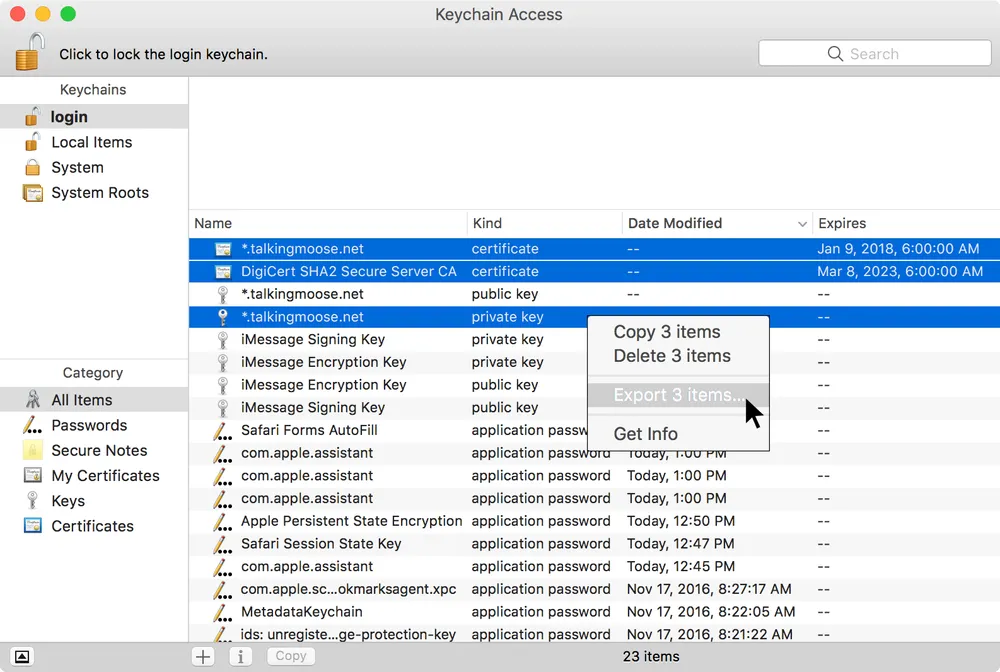This screenshot has width=1000, height=672.
Task: Click Nov 17, 2016, 8:27:17 AM date cell
Action: pos(709,589)
